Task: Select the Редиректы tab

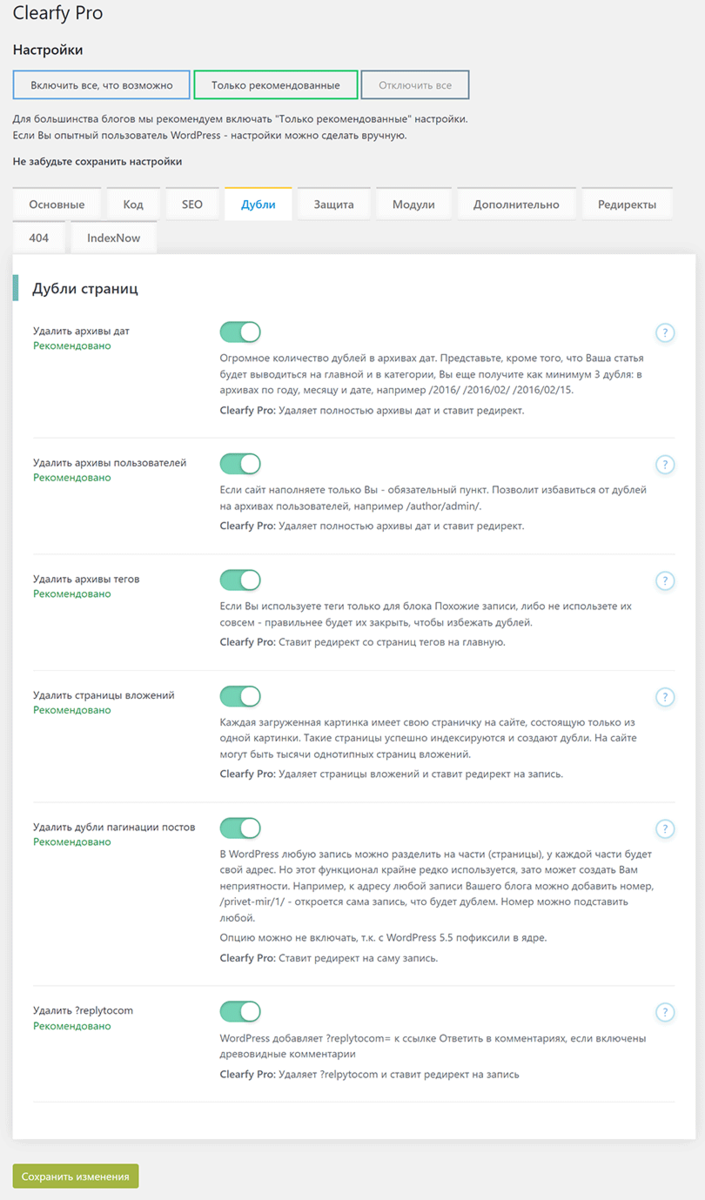Action: [627, 204]
